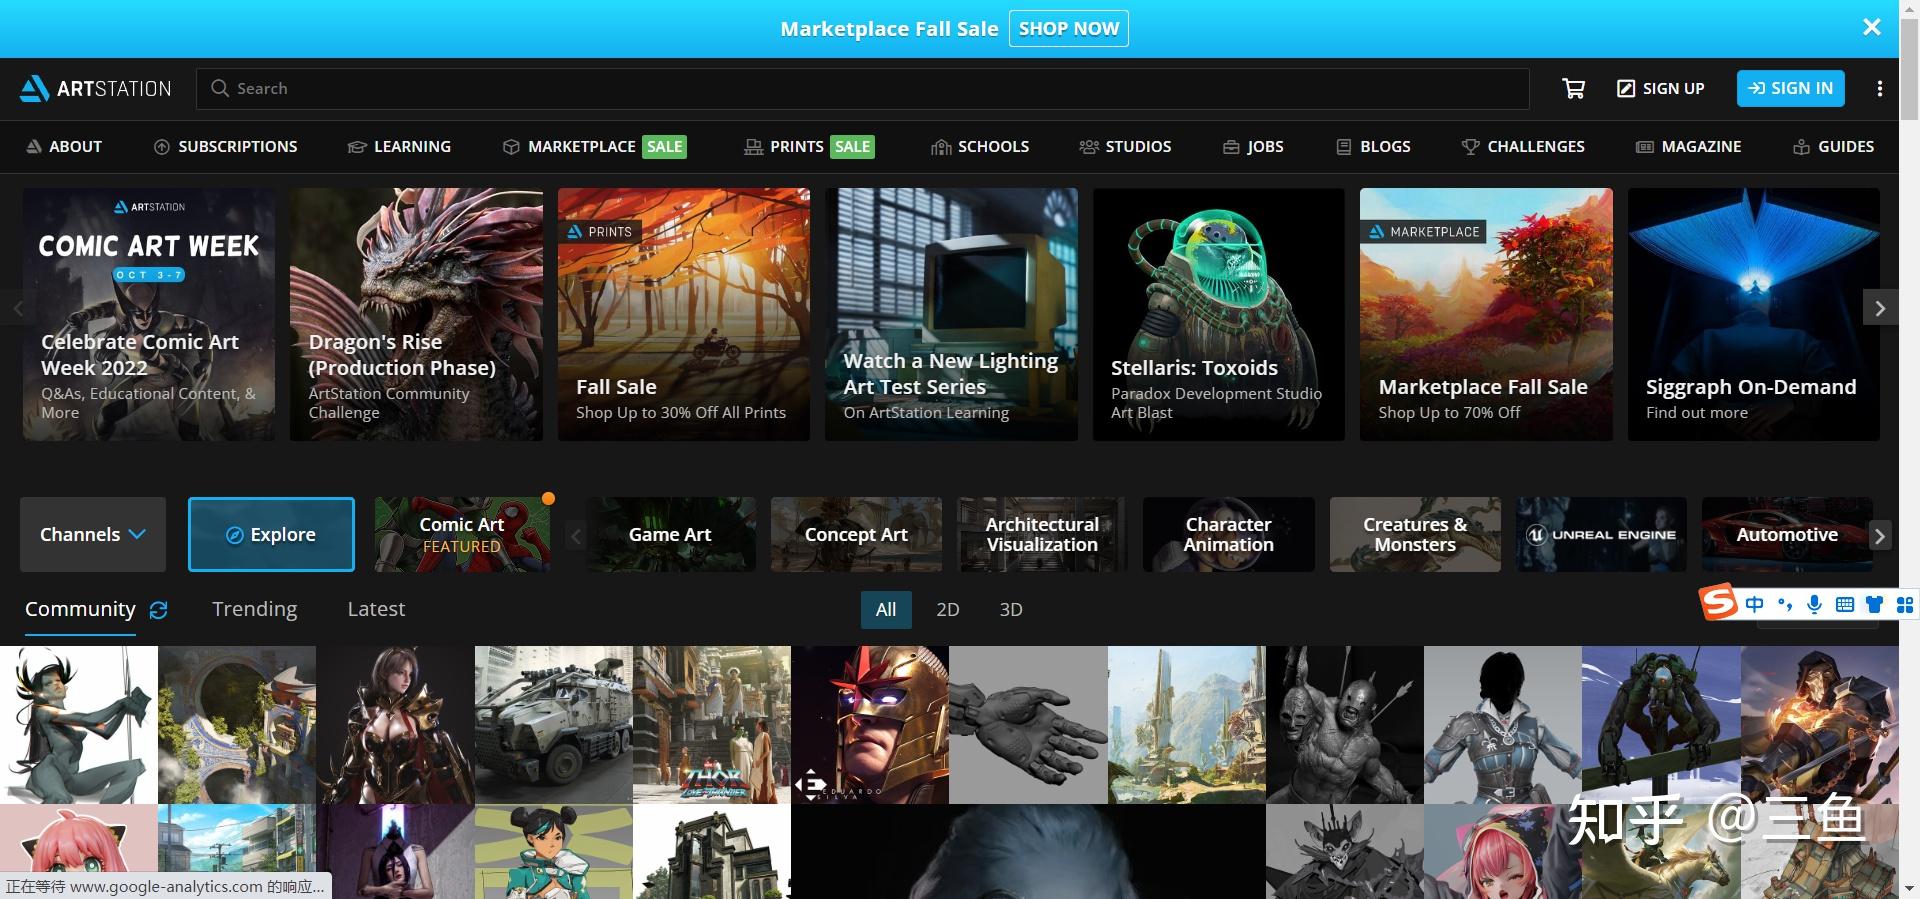Open the Prints Fall Sale card
Screen dimensions: 1920x899
click(x=684, y=314)
